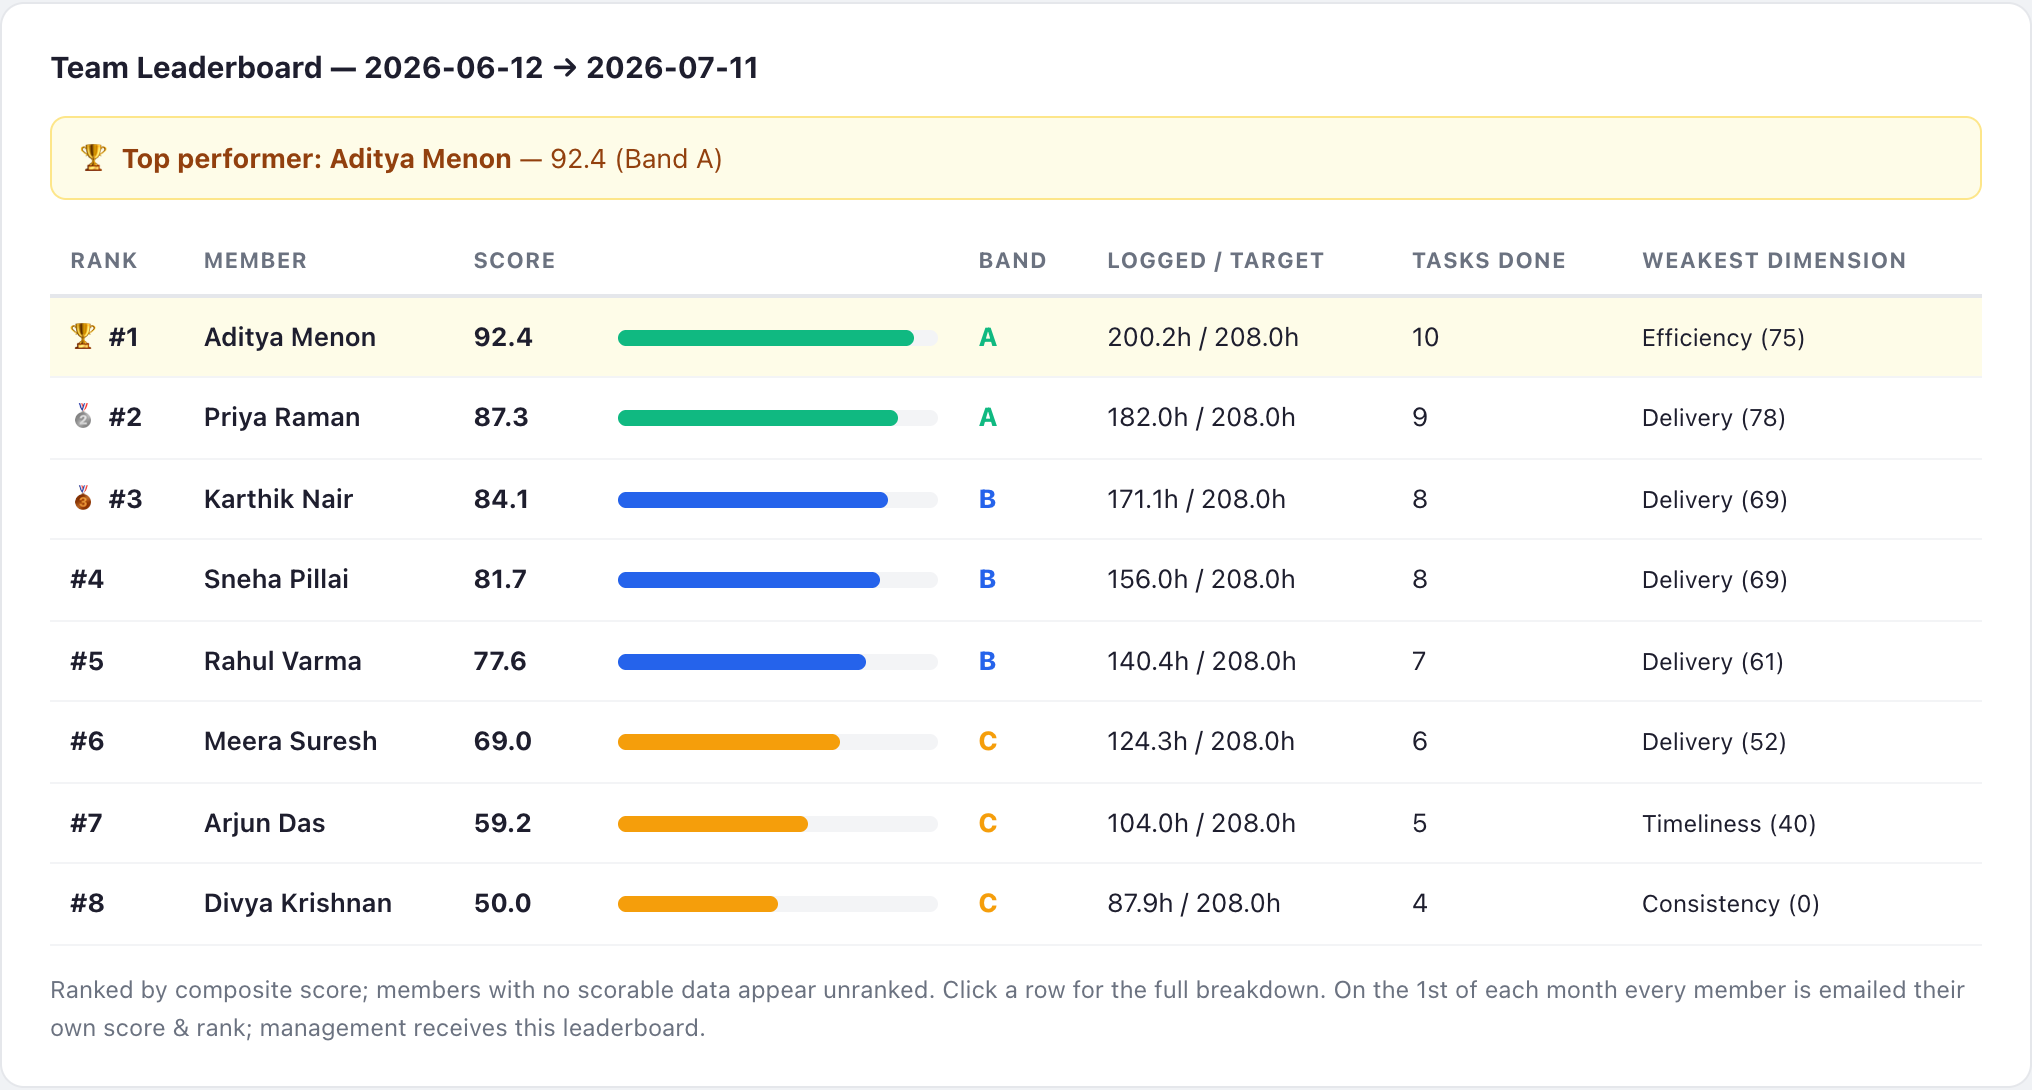2032x1090 pixels.
Task: Click band B in Sneha Pillai's row
Action: point(987,579)
